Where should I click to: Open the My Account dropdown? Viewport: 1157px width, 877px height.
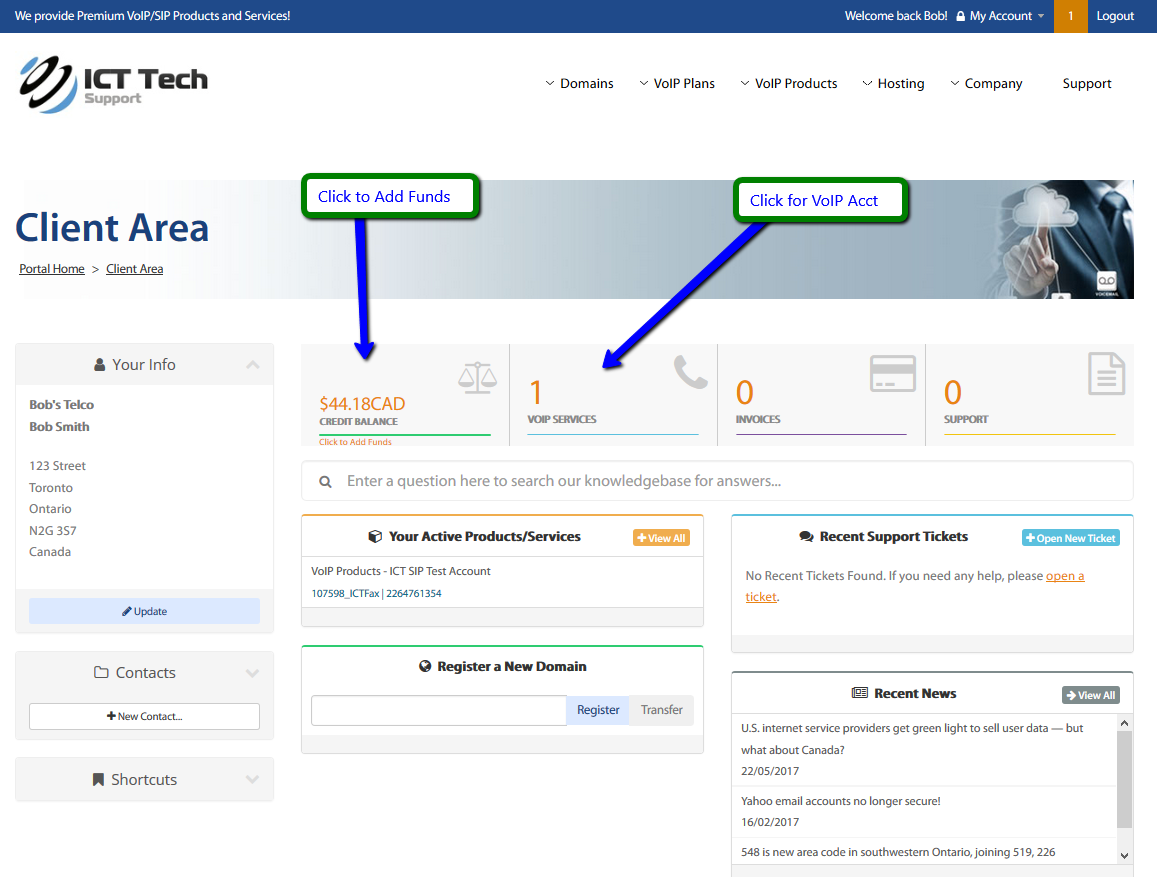(x=1000, y=16)
